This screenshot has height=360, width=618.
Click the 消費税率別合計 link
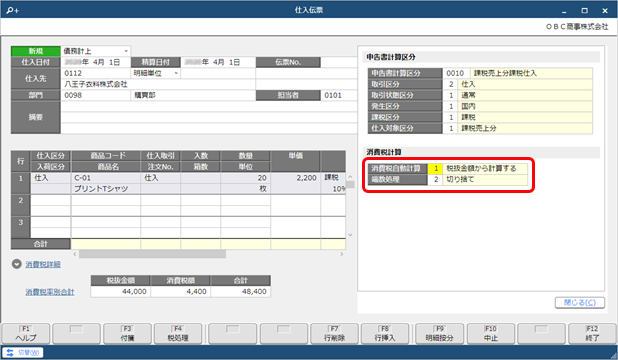[x=50, y=292]
